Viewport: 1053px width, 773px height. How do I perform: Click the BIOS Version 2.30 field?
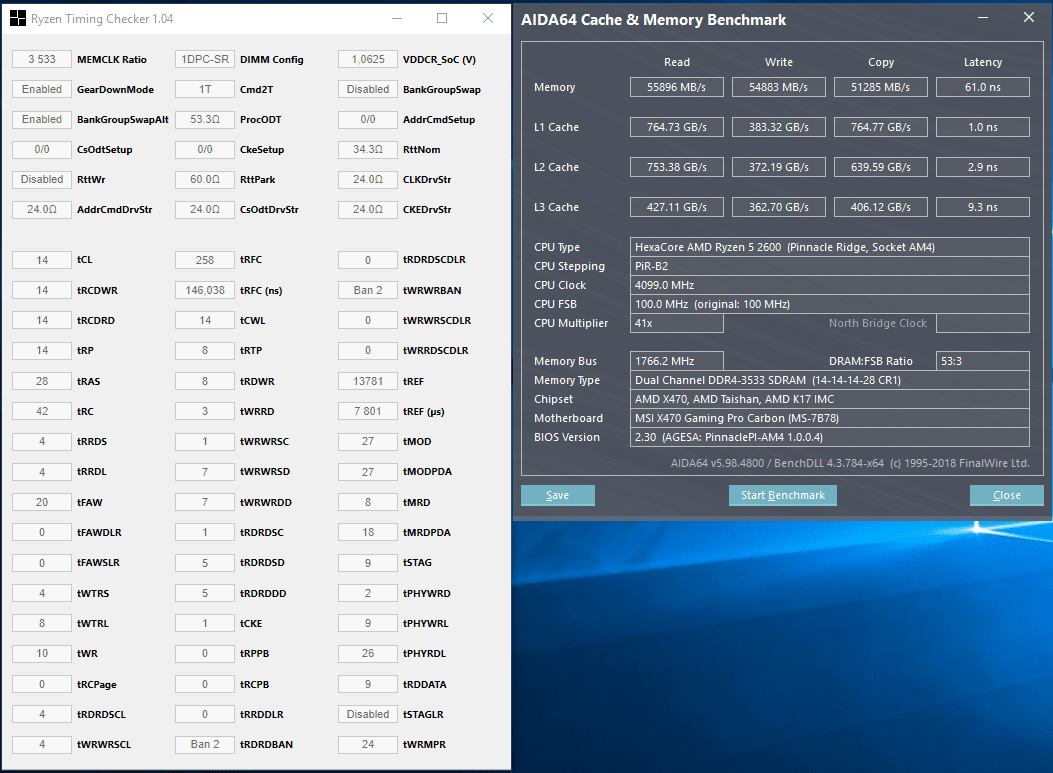point(829,437)
